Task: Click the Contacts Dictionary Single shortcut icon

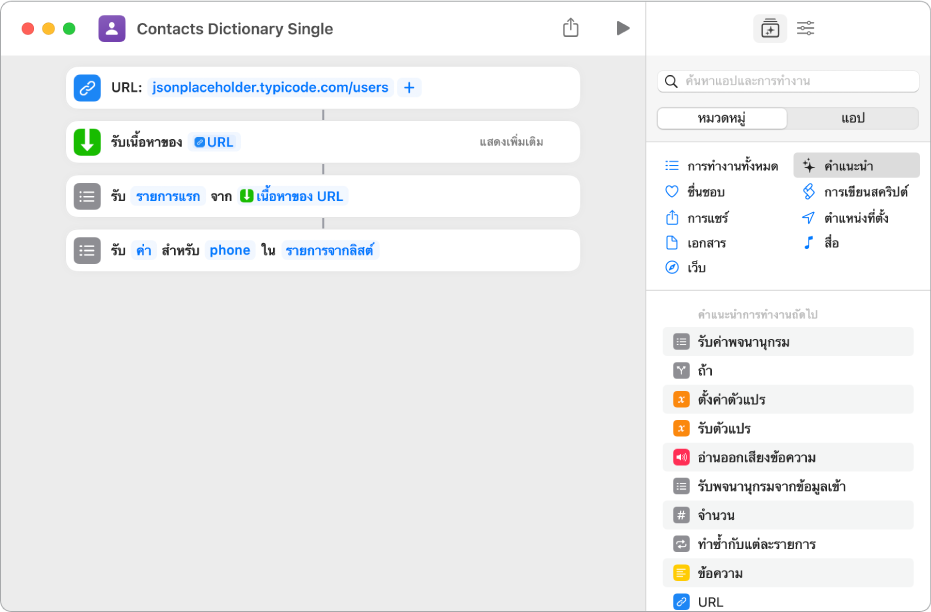Action: (112, 29)
